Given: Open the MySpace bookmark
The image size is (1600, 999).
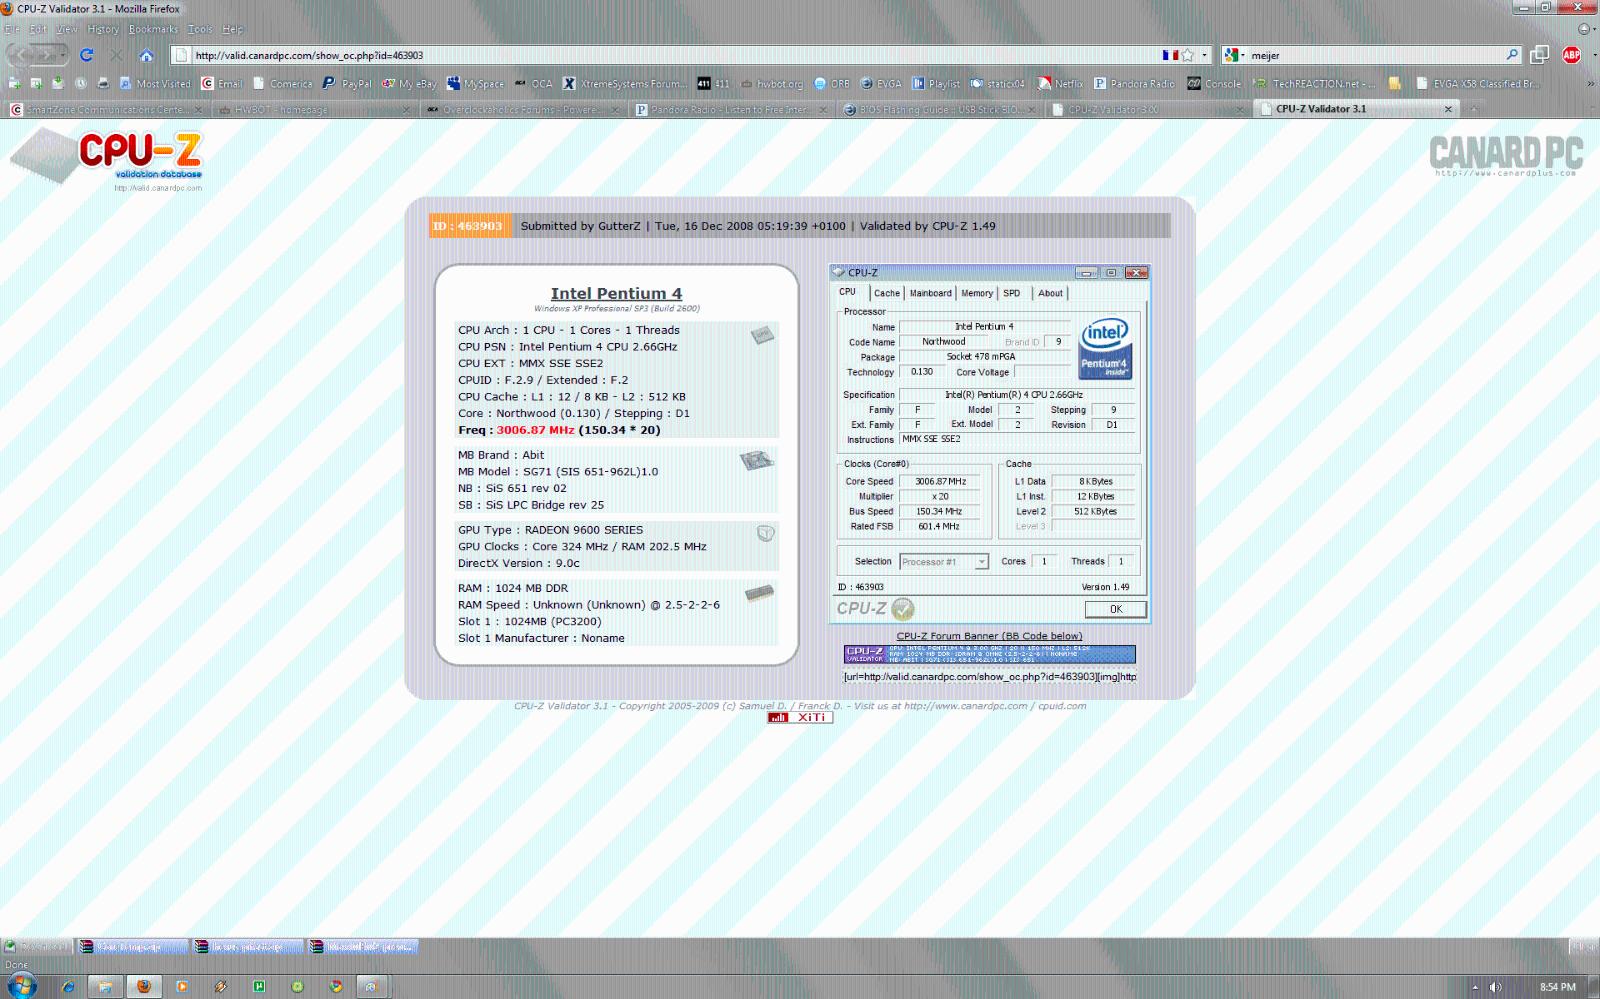Looking at the screenshot, I should click(475, 84).
